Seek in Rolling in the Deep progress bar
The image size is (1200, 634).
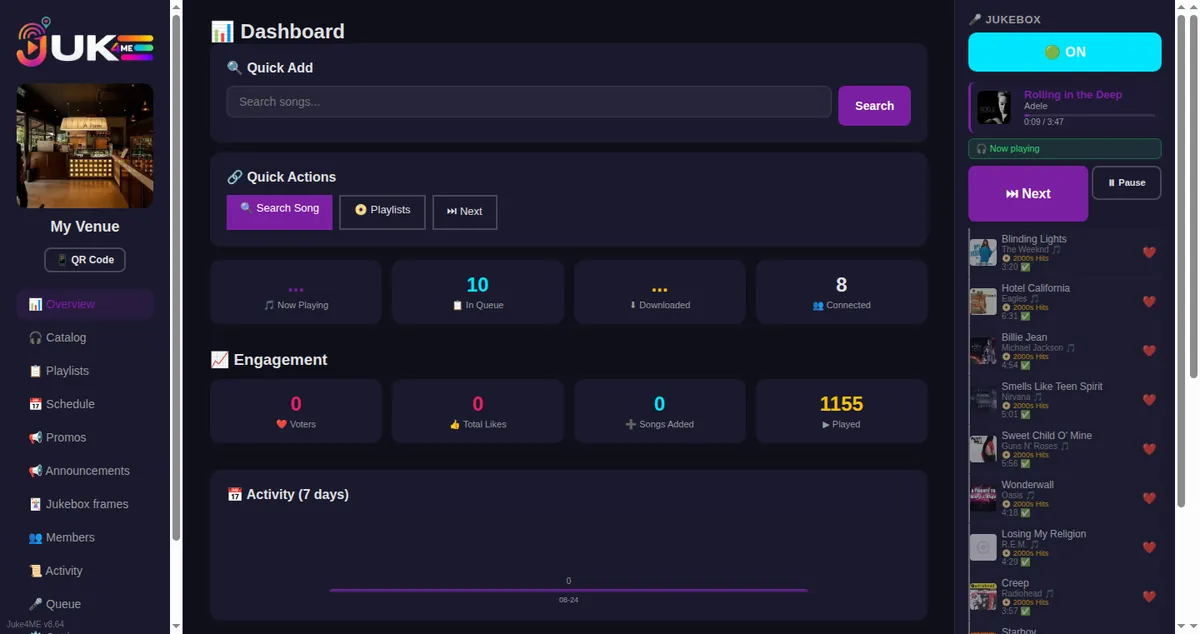point(1089,115)
